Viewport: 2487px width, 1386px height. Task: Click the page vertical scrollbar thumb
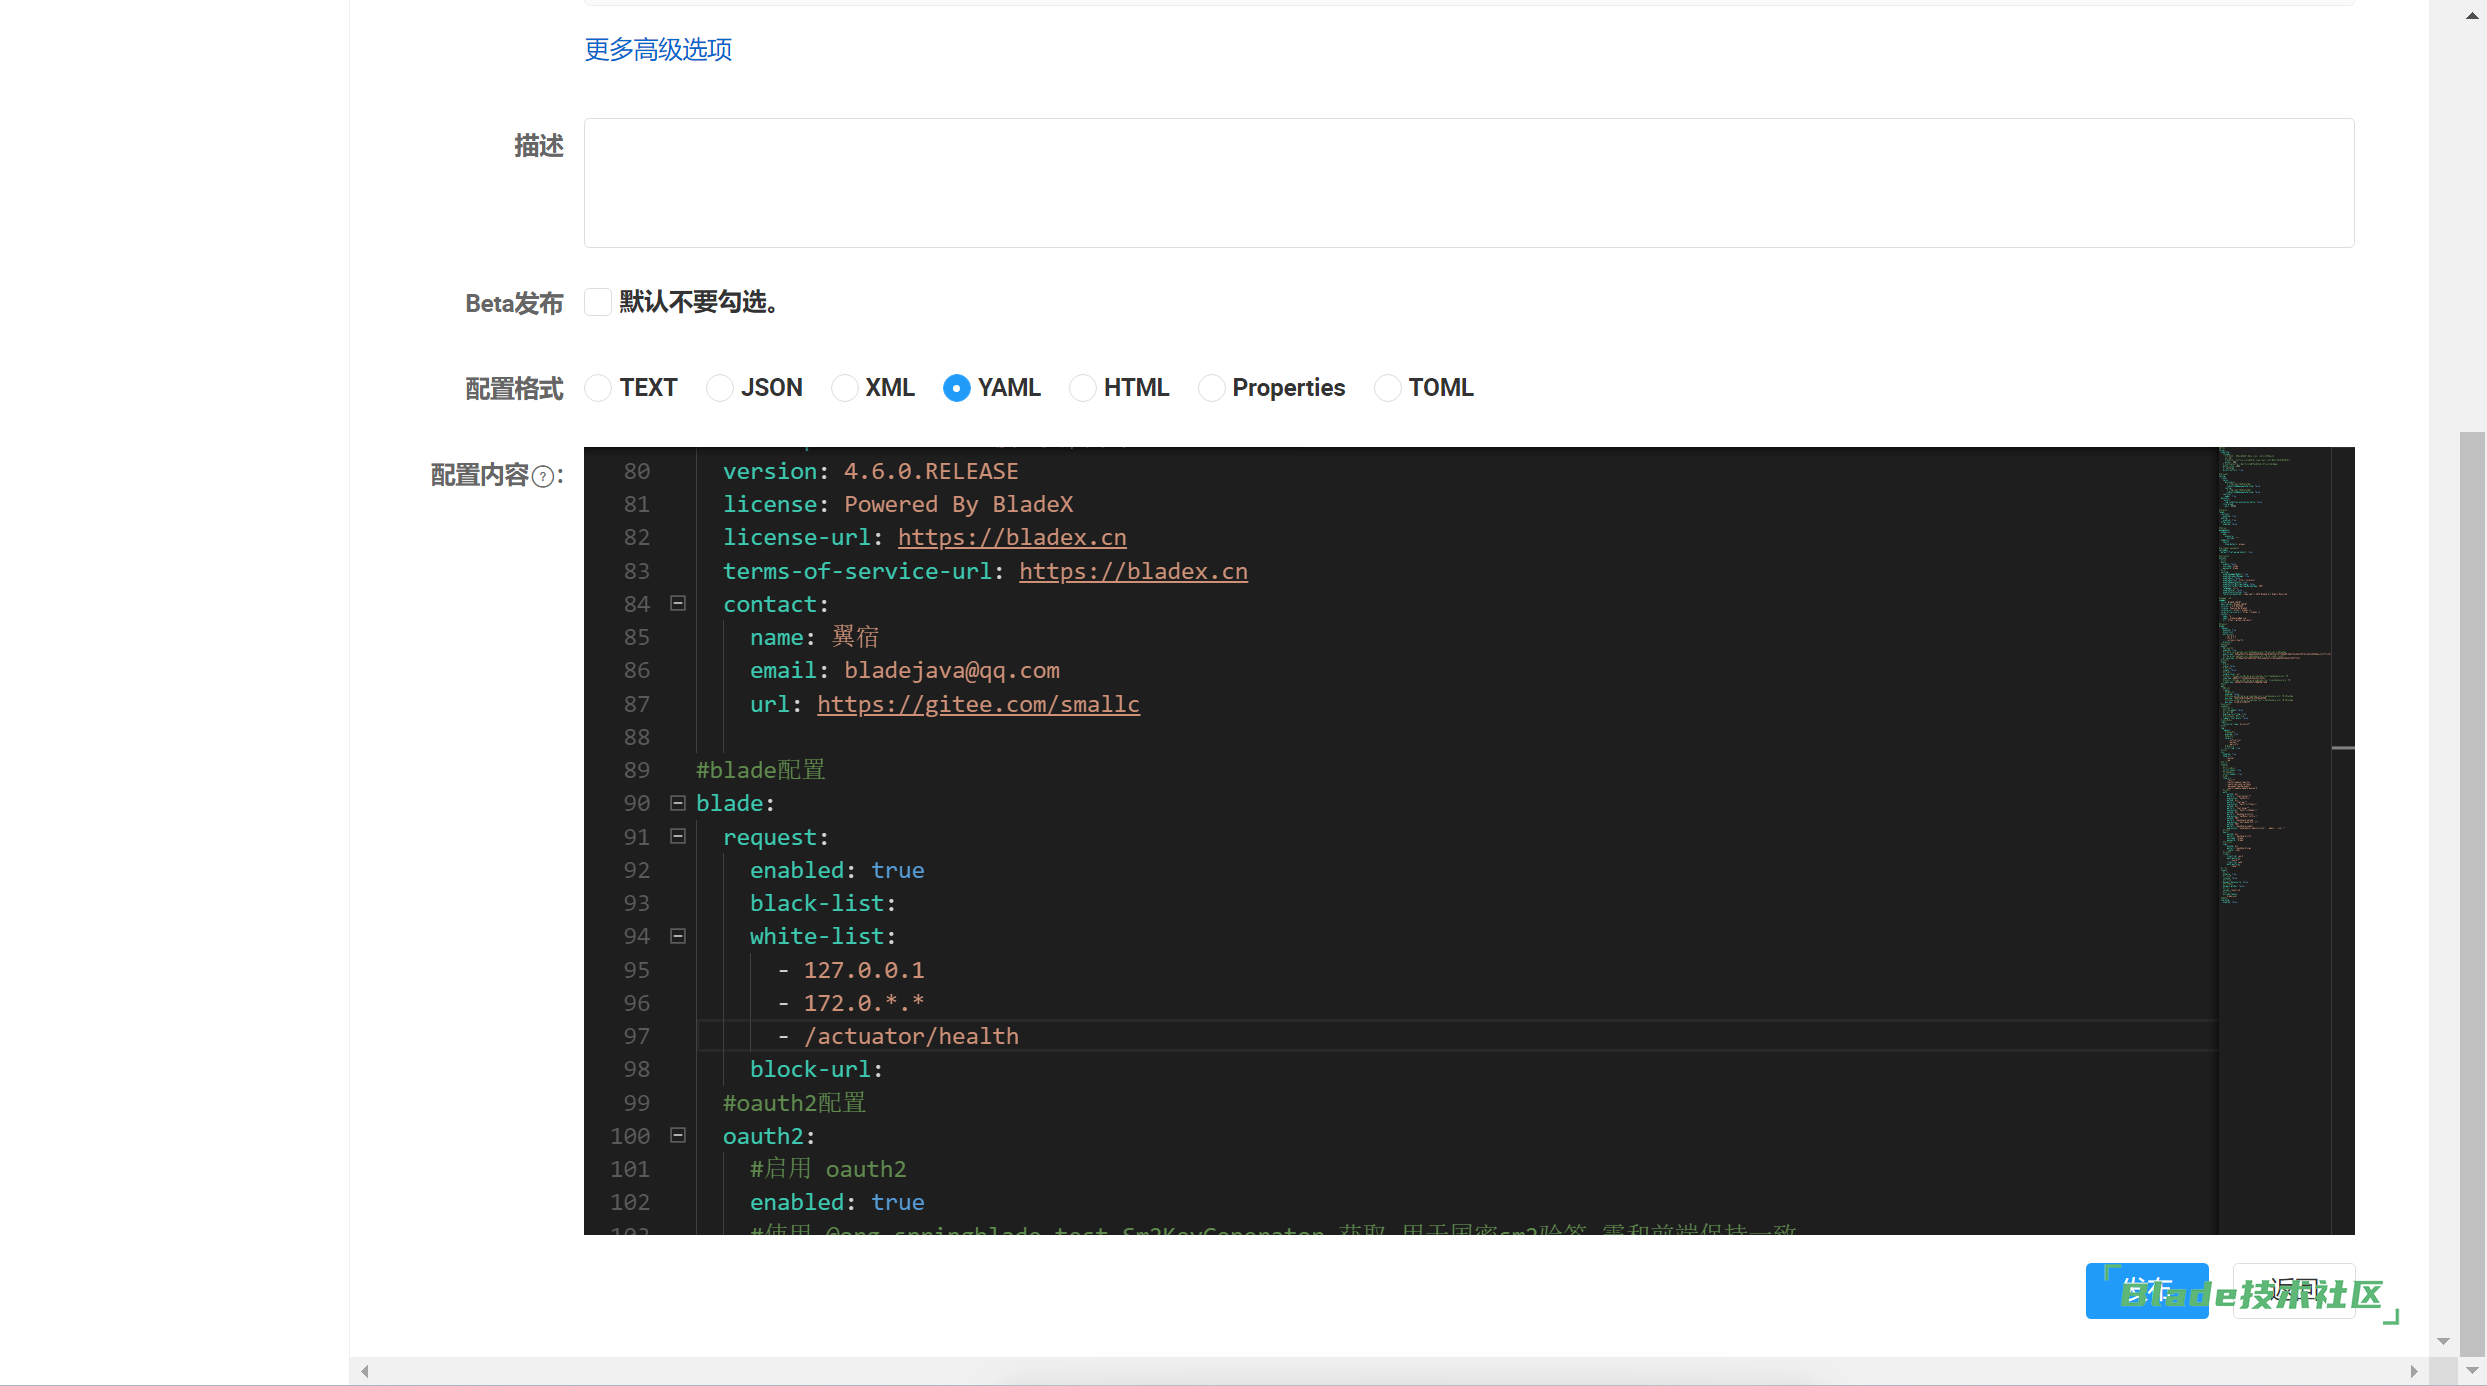coord(2472,893)
